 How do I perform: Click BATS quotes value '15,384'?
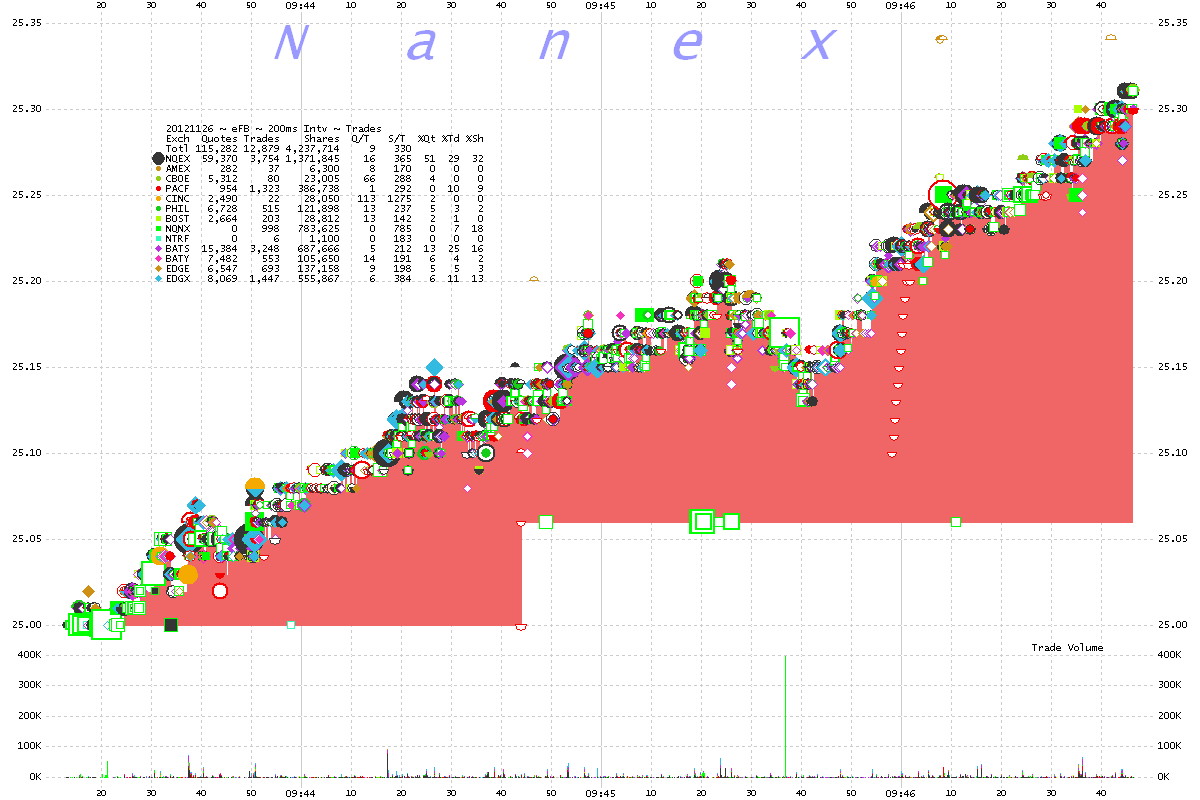point(219,248)
